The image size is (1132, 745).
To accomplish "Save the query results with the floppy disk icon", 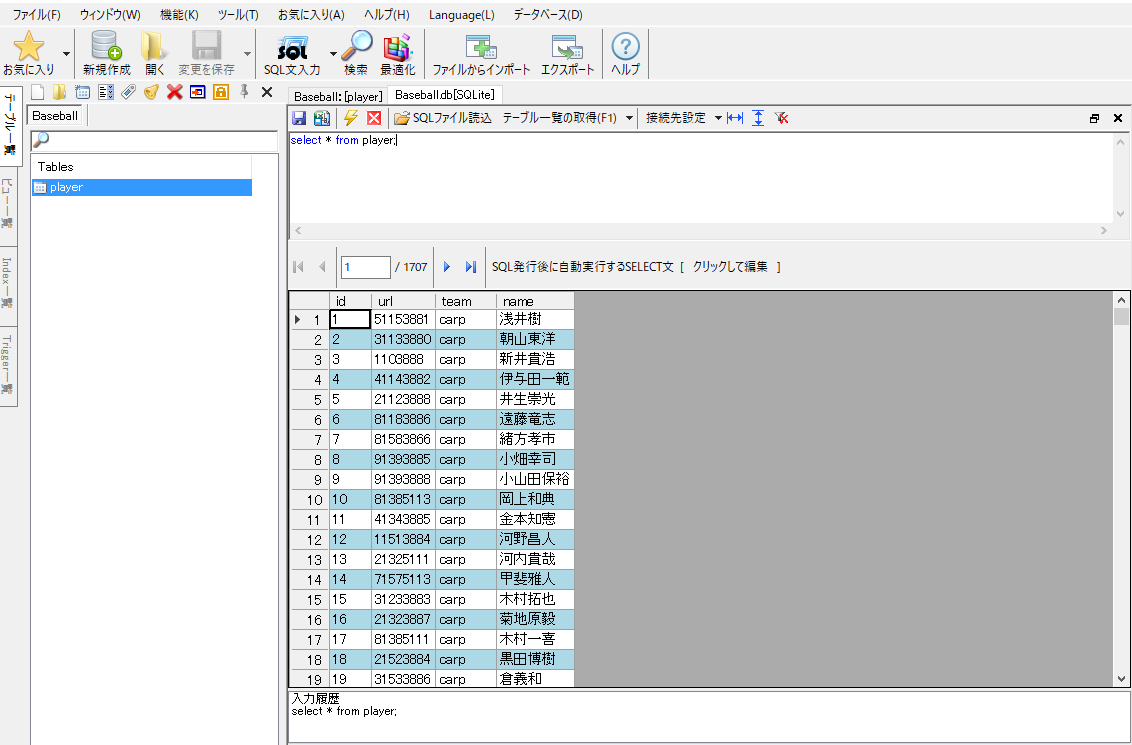I will click(298, 117).
